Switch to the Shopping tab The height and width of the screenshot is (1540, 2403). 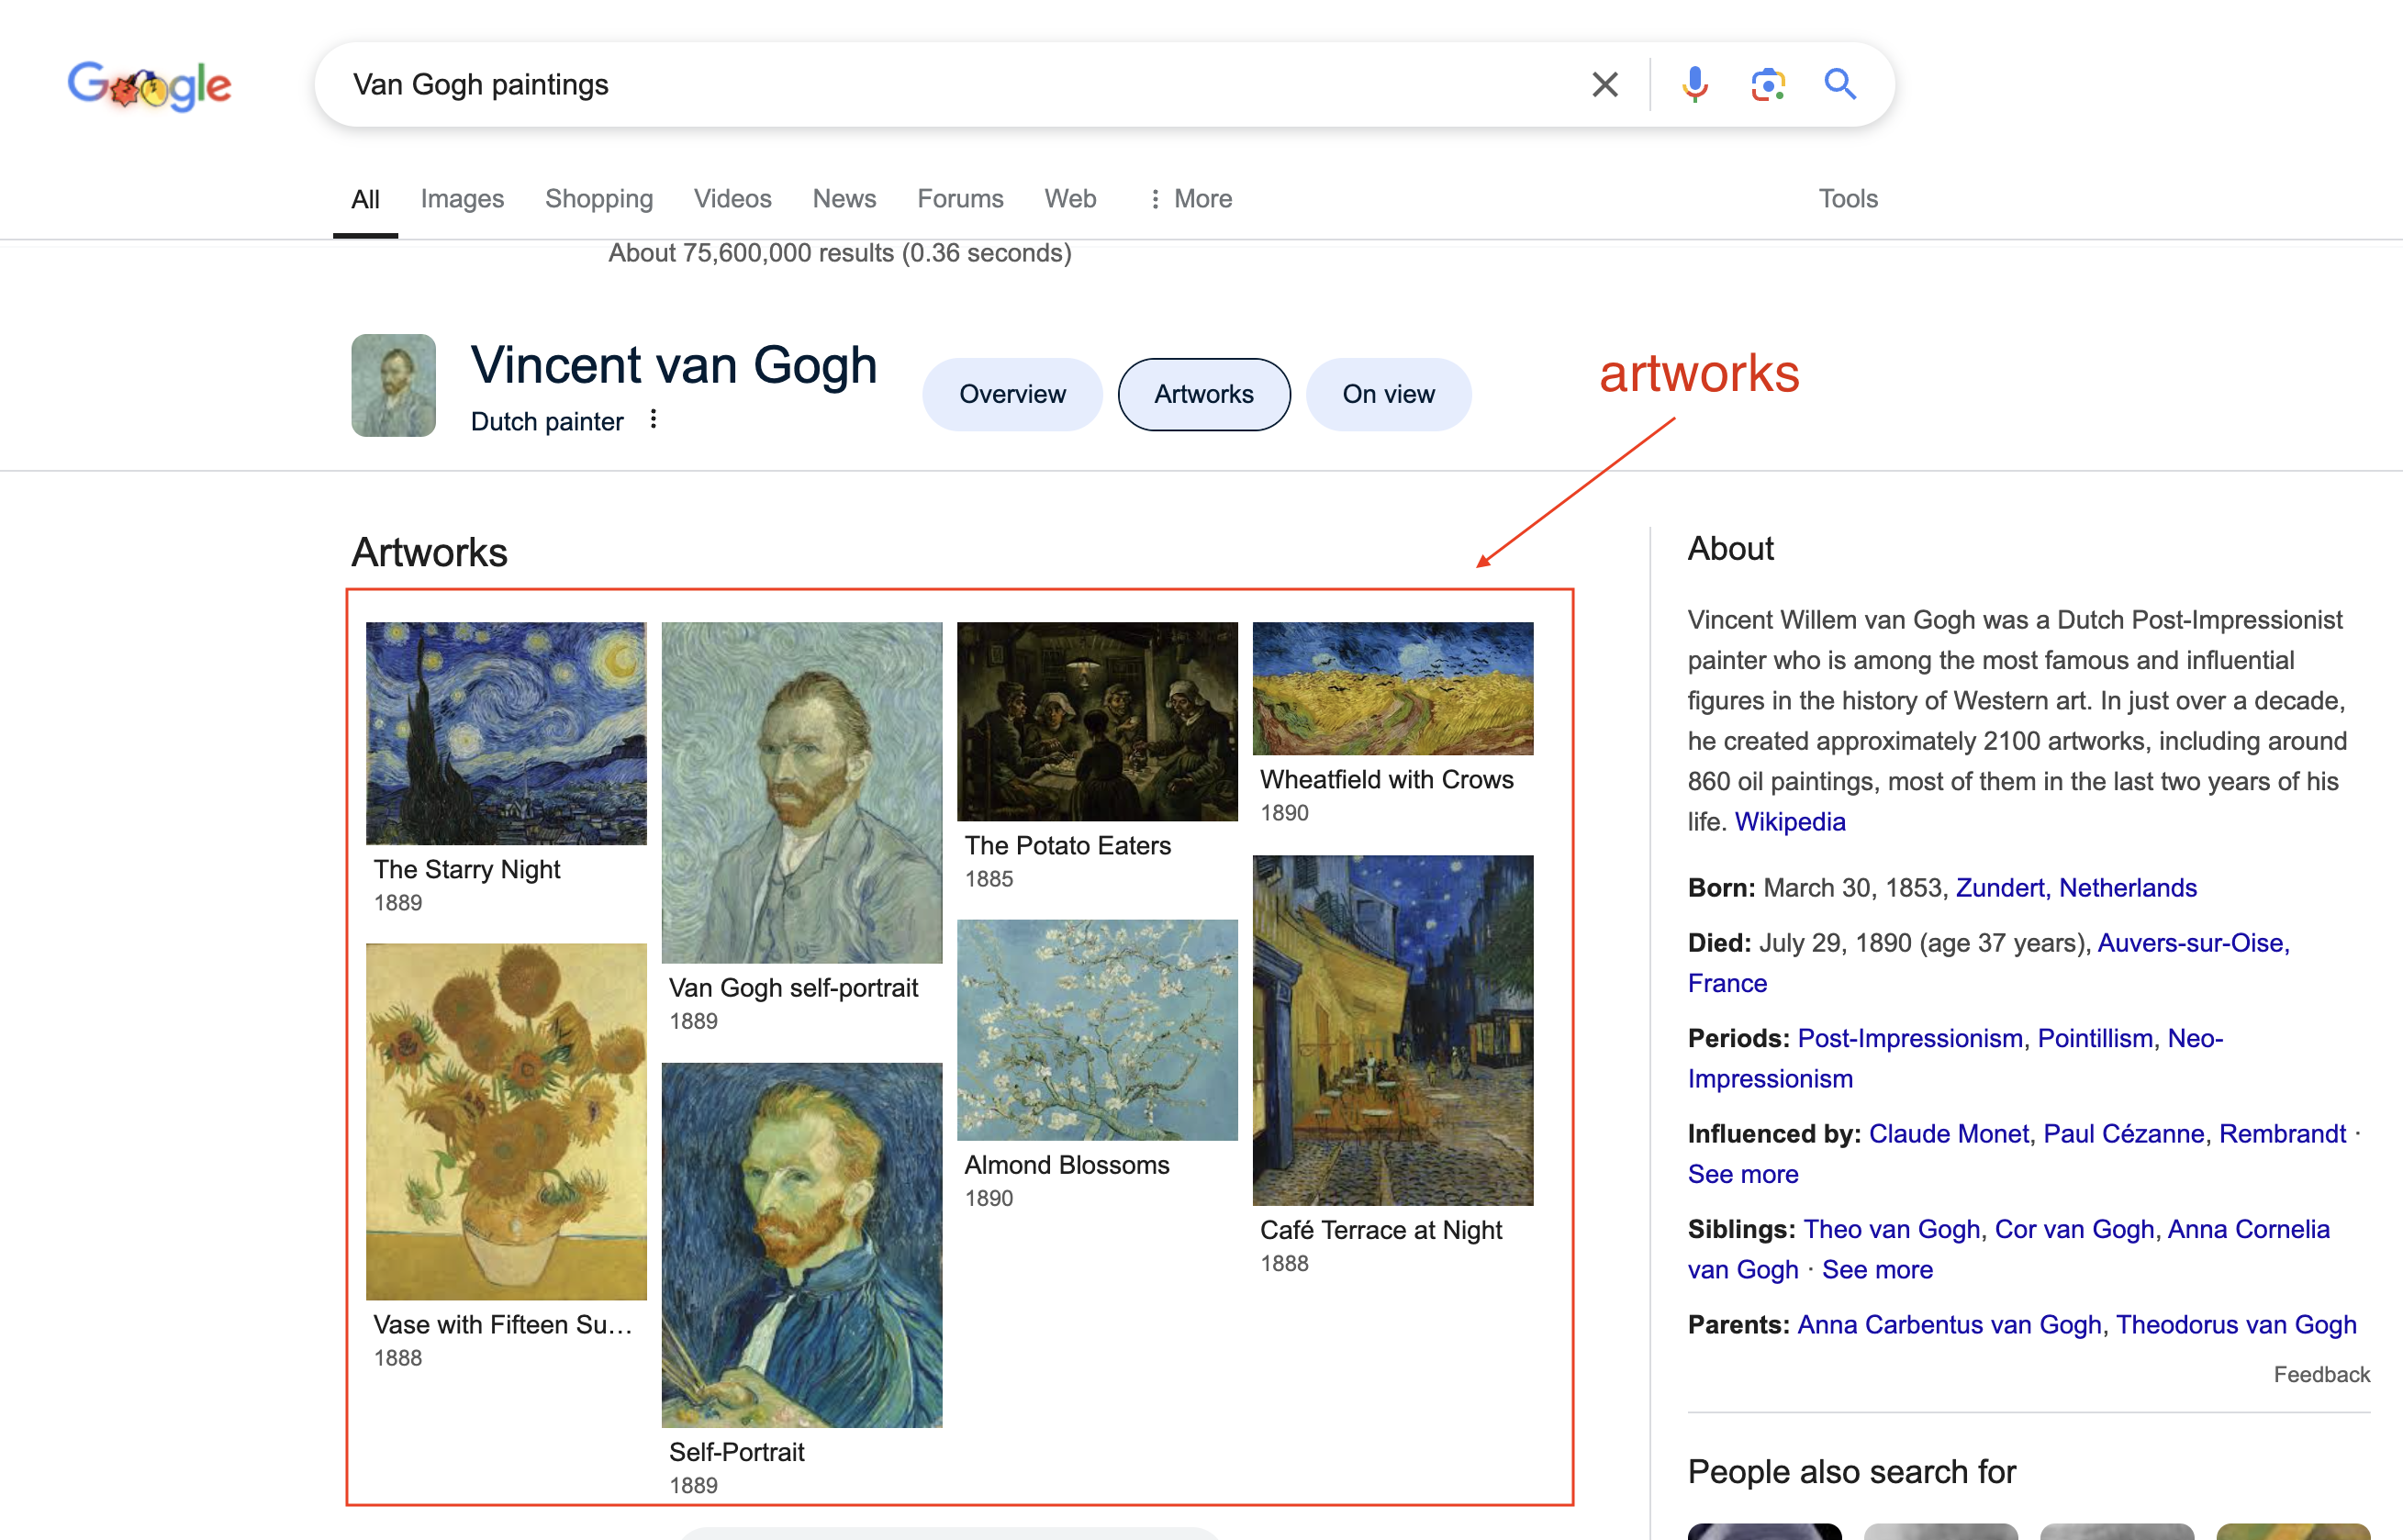599,199
